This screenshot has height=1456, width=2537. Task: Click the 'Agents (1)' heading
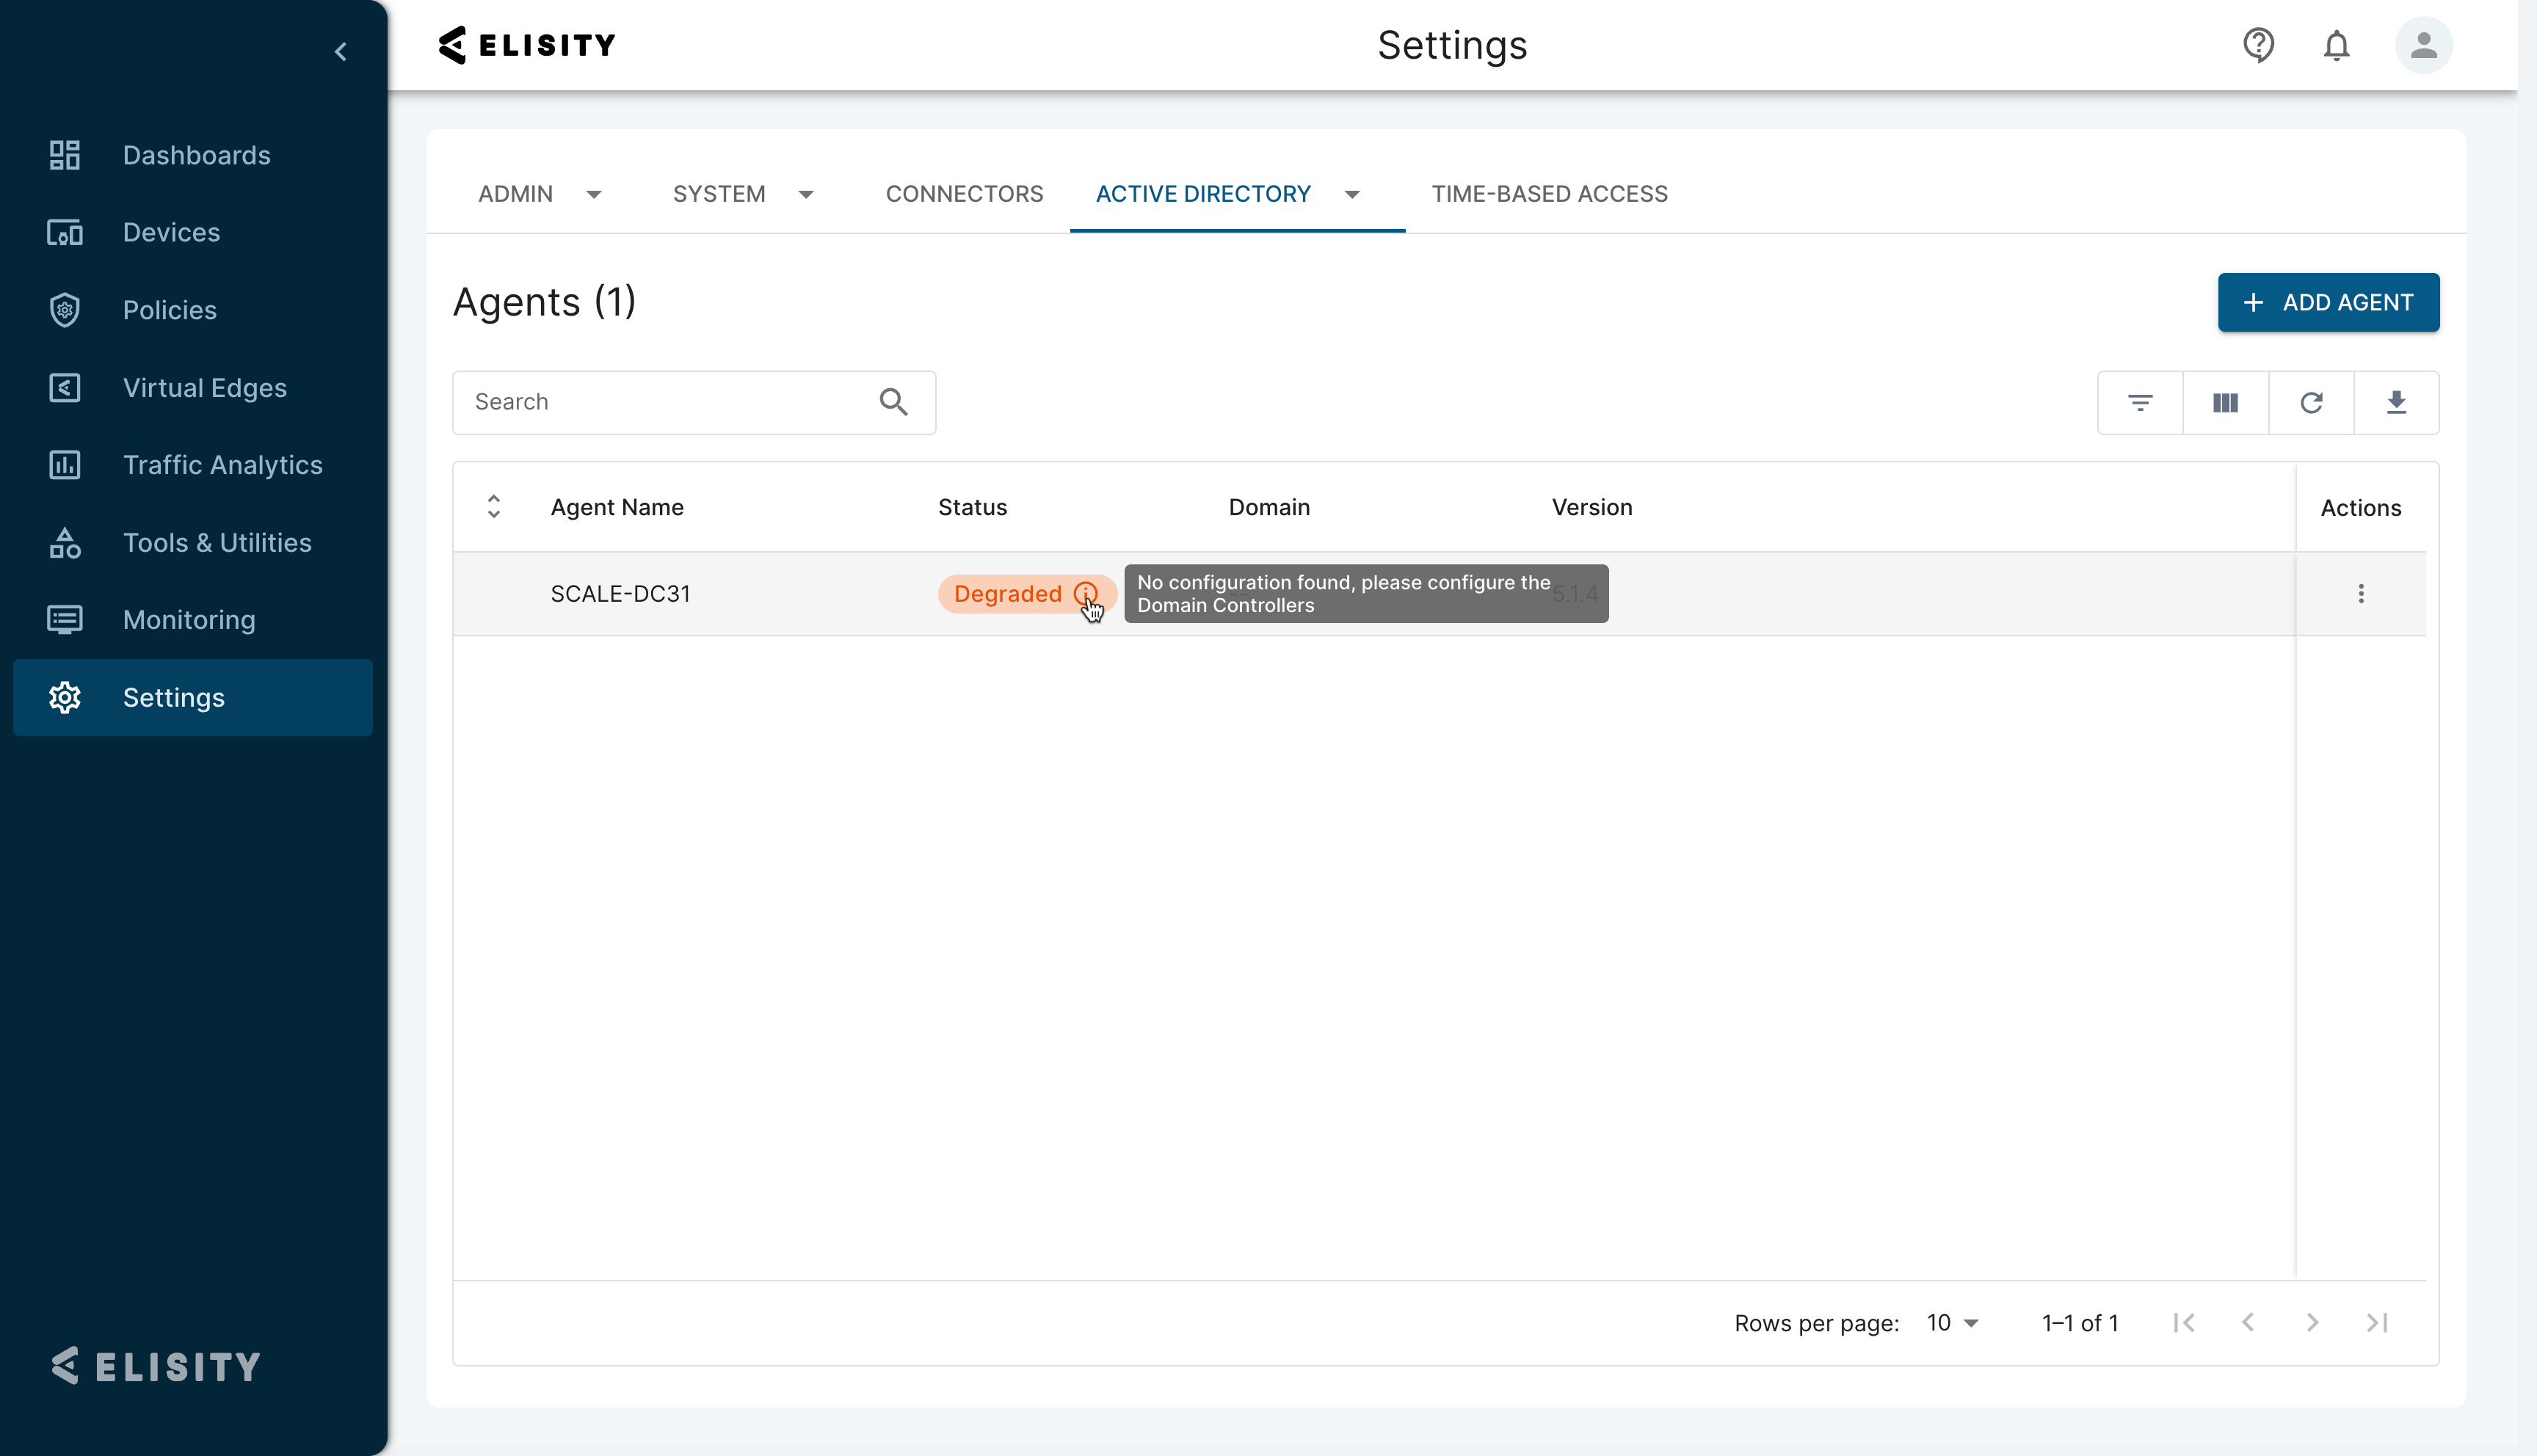(x=544, y=302)
